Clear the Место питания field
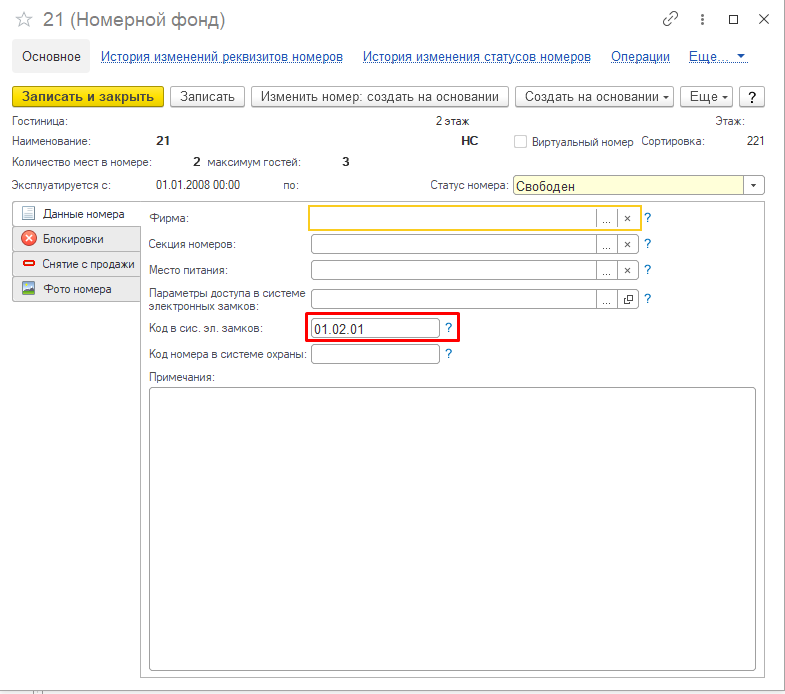 coord(627,270)
